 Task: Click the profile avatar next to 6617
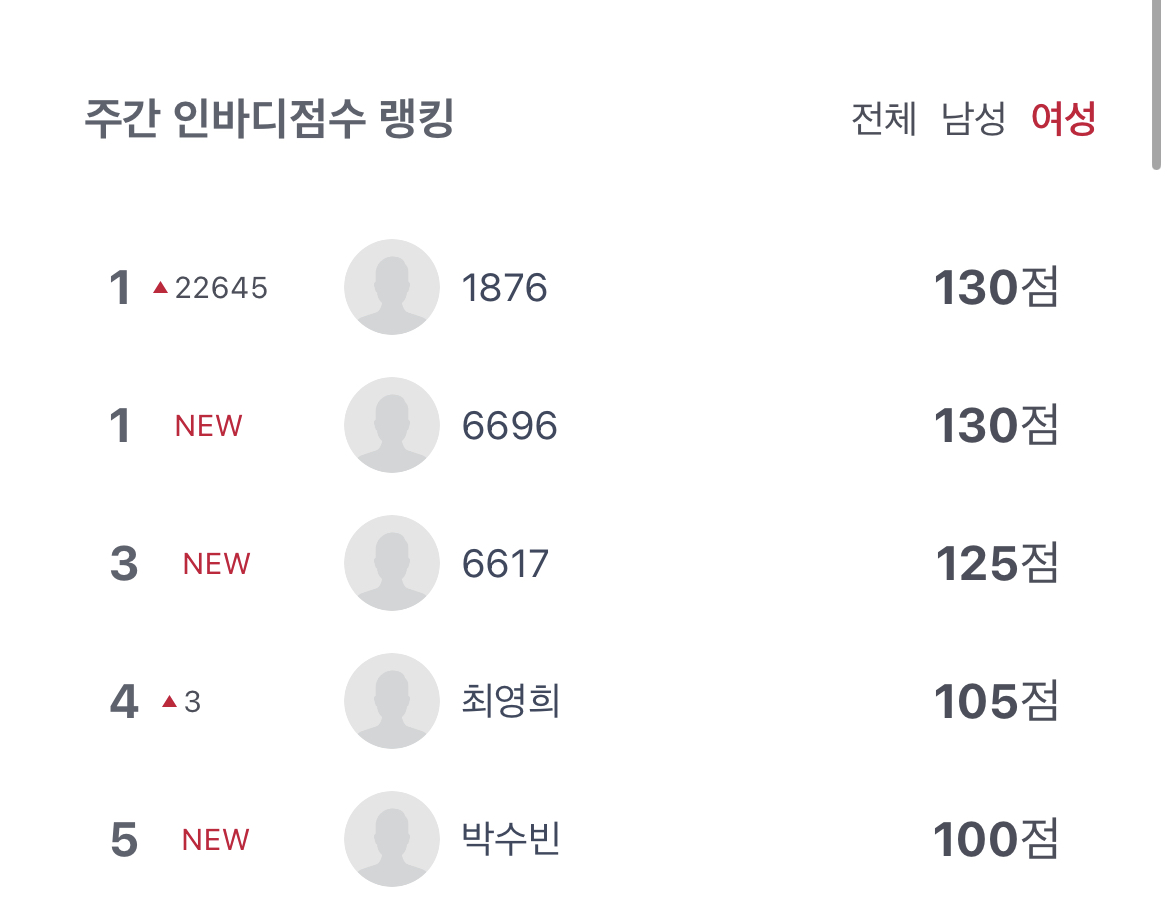pyautogui.click(x=391, y=563)
